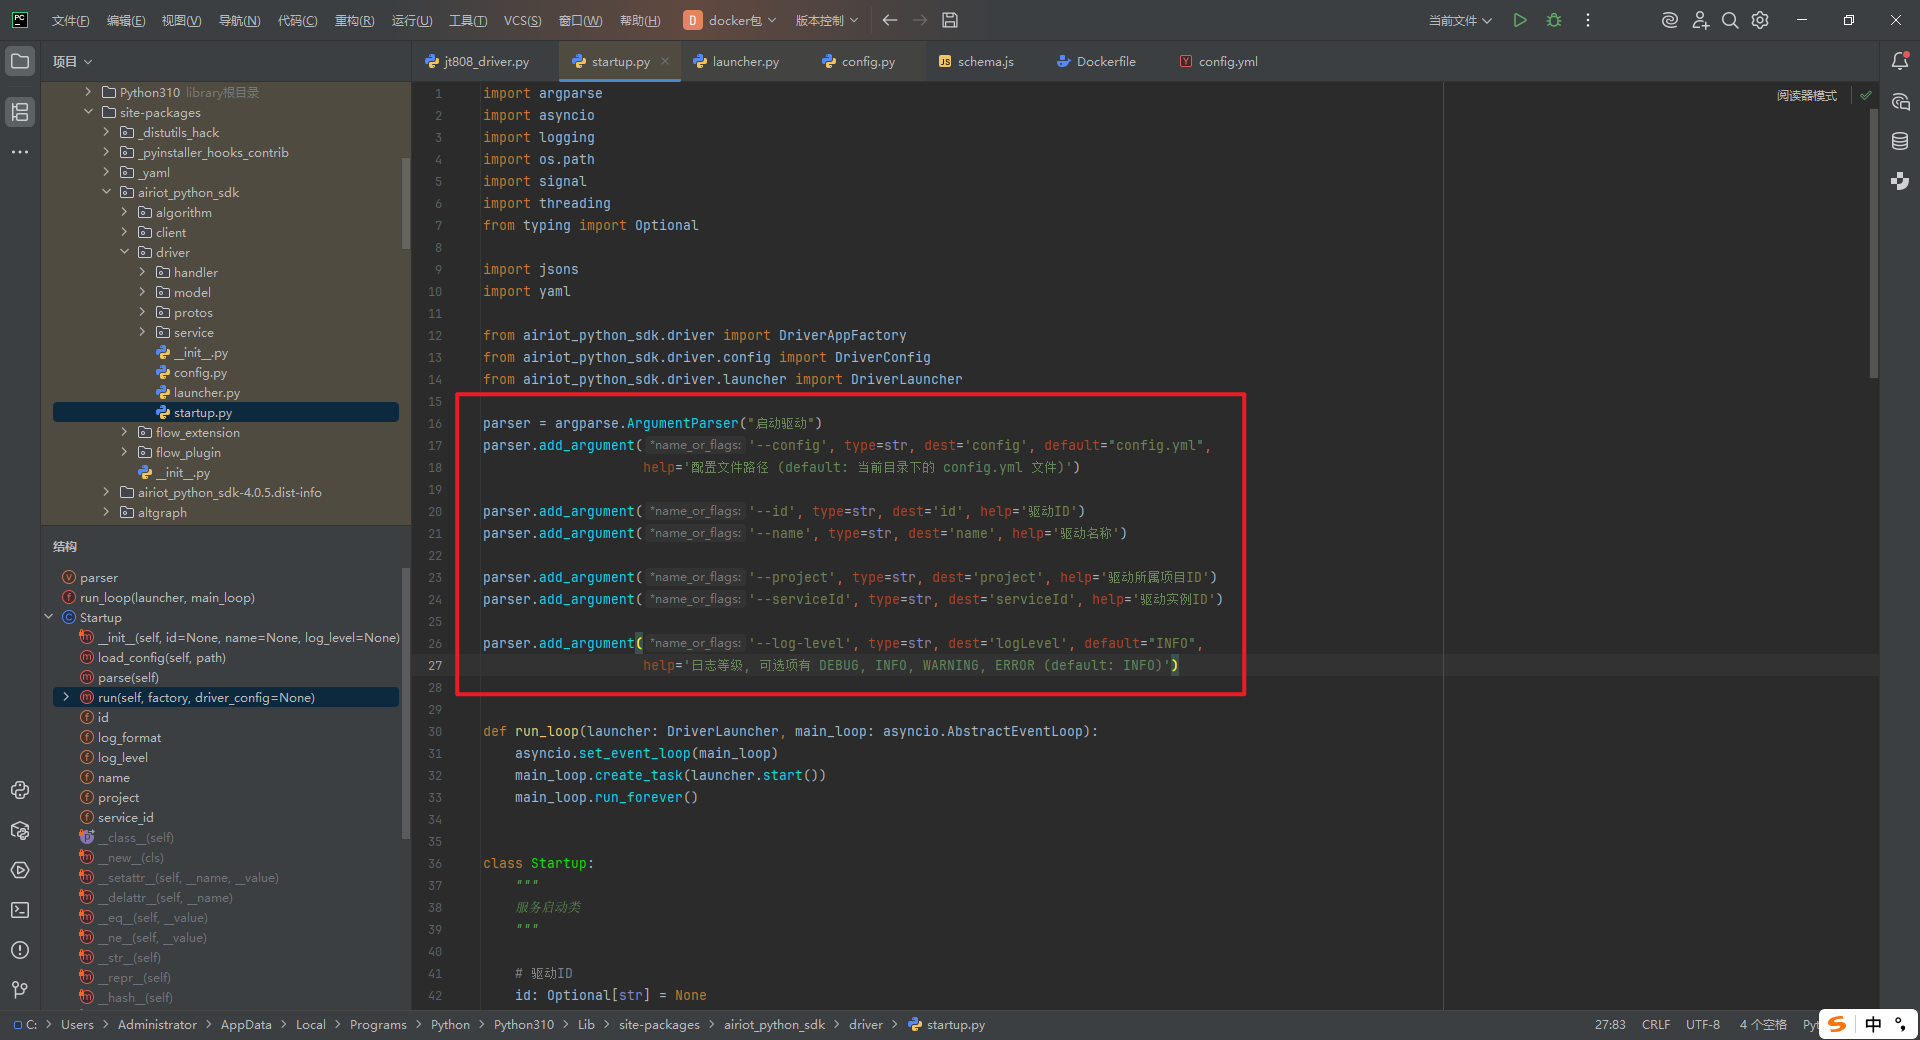Switch to config.yml tab

point(1218,61)
